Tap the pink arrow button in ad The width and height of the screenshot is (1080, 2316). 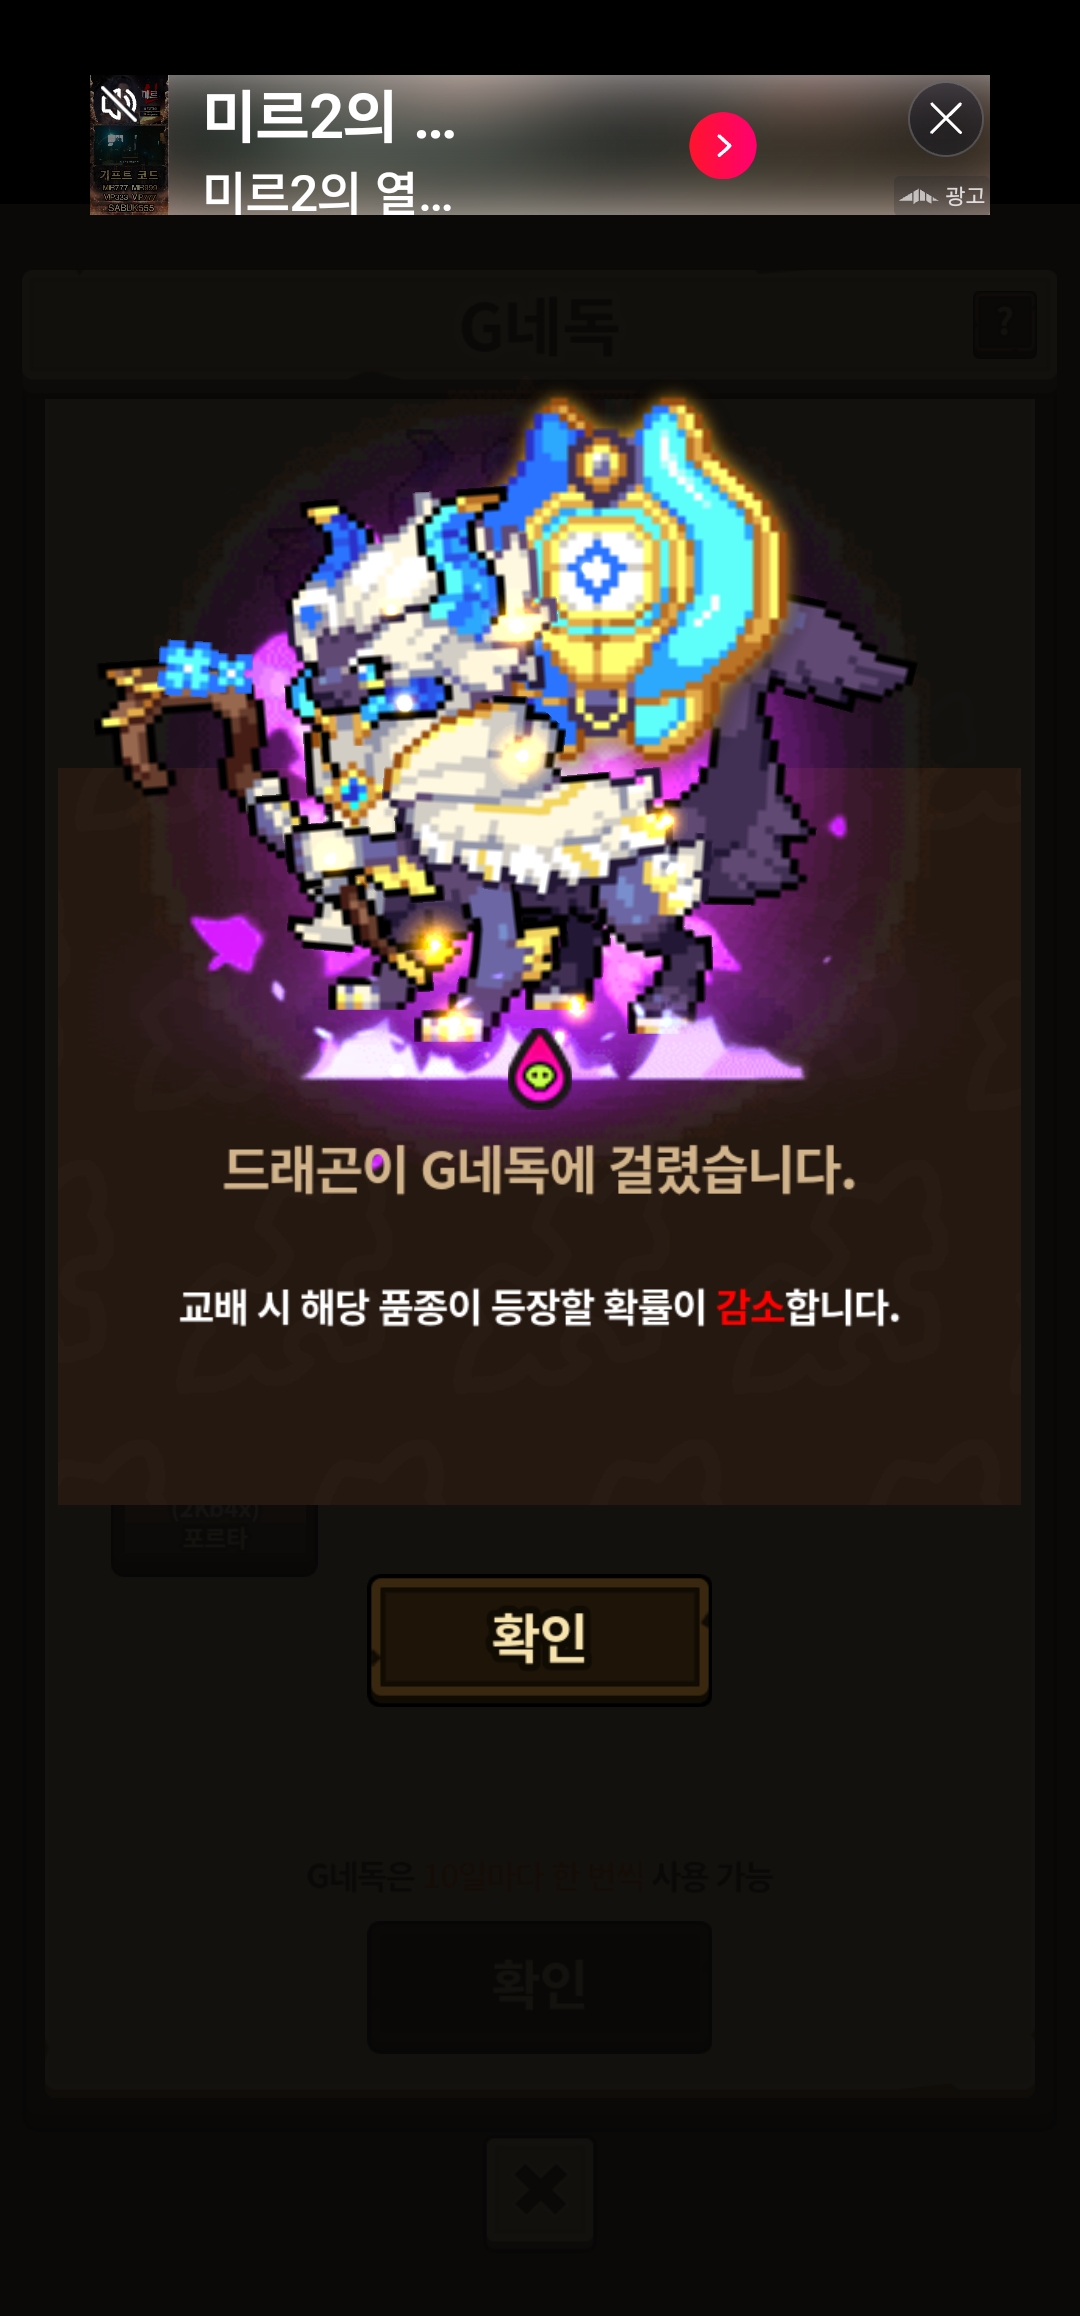point(723,146)
